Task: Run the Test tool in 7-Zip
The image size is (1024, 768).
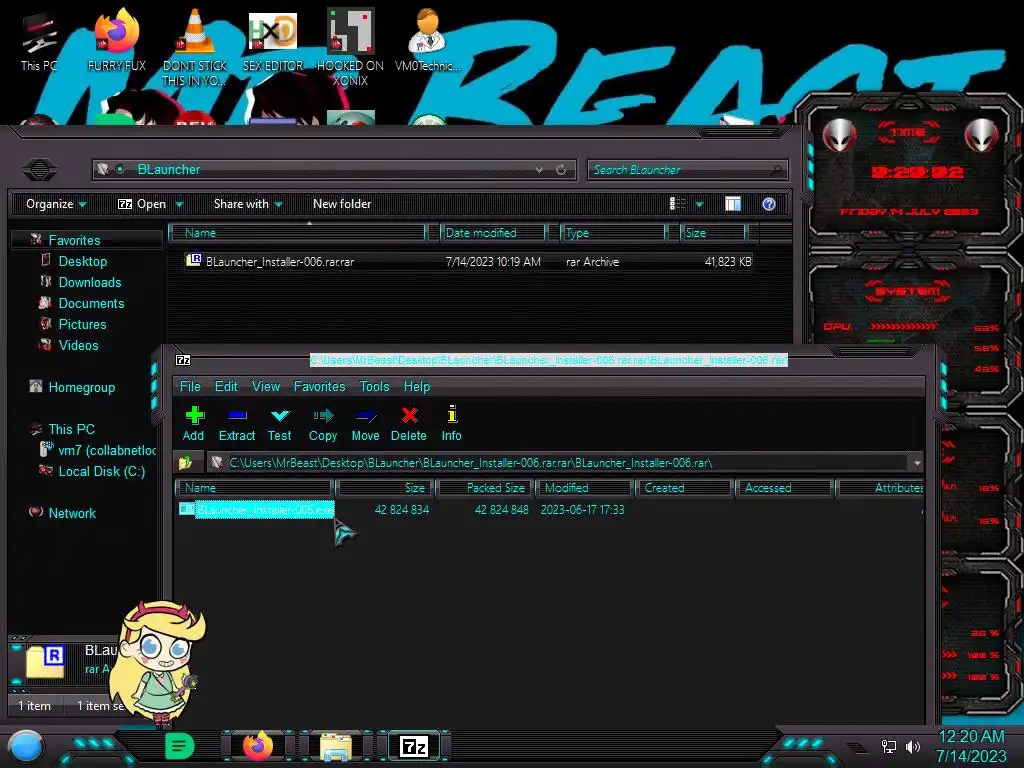Action: pyautogui.click(x=280, y=423)
